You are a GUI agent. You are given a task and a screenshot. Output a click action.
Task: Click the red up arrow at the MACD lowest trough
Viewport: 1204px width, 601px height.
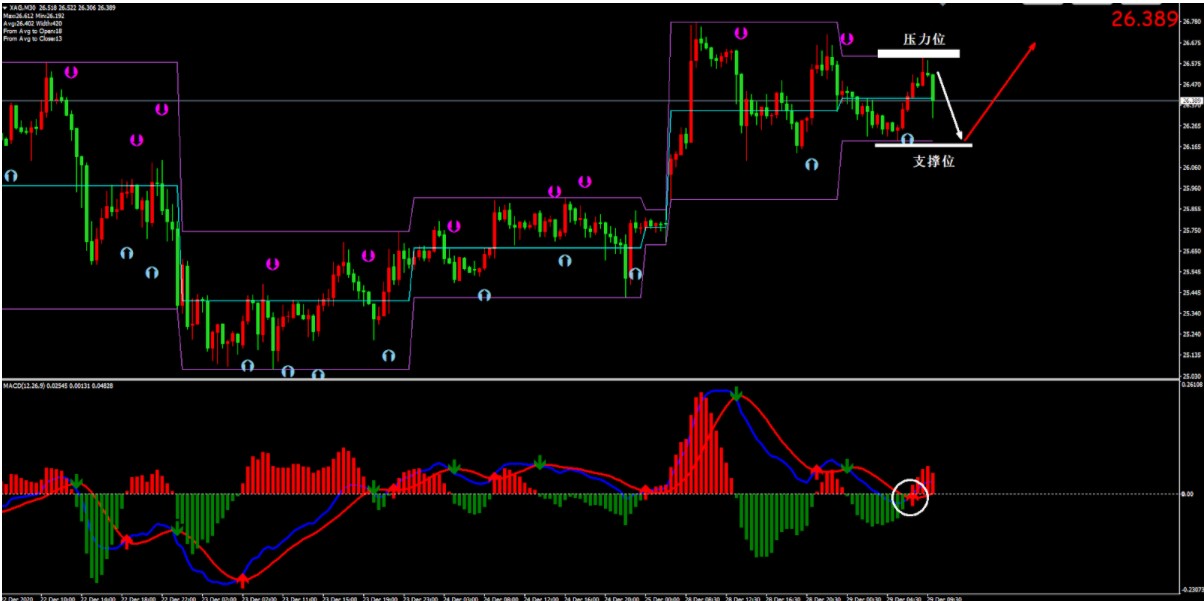242,577
